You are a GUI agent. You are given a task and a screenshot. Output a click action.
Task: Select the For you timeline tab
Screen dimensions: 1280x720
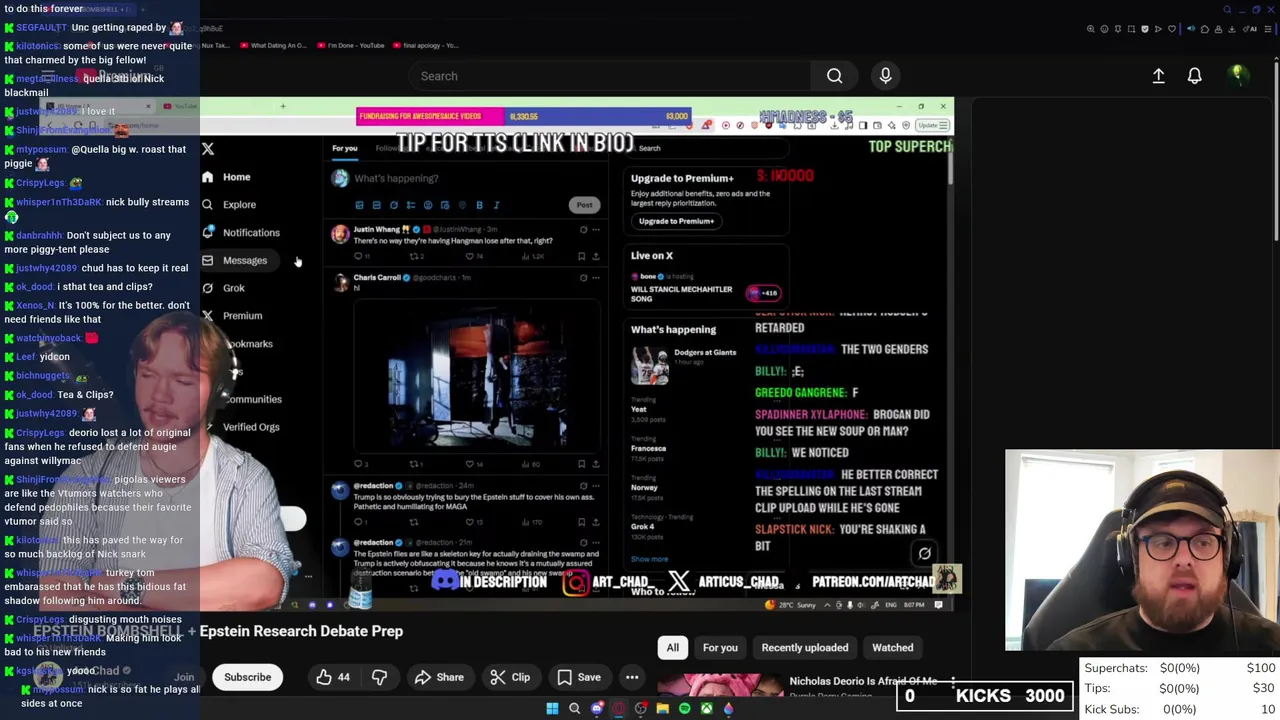point(344,148)
